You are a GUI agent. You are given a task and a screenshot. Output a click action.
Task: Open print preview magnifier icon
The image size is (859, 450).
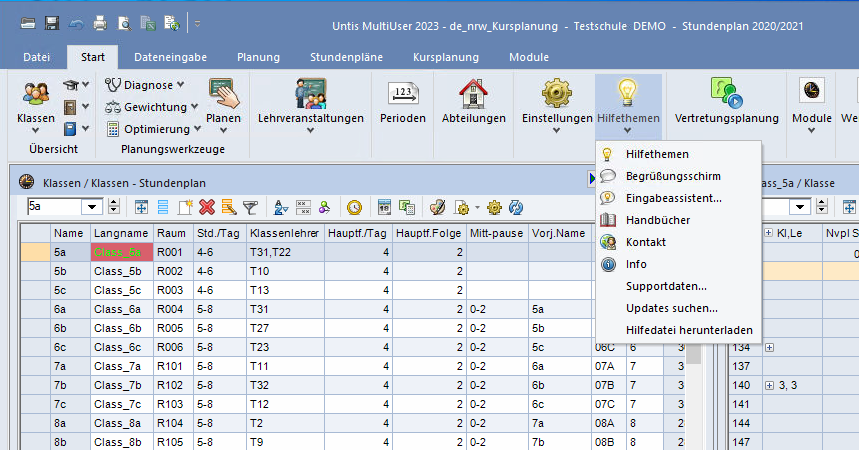(124, 23)
